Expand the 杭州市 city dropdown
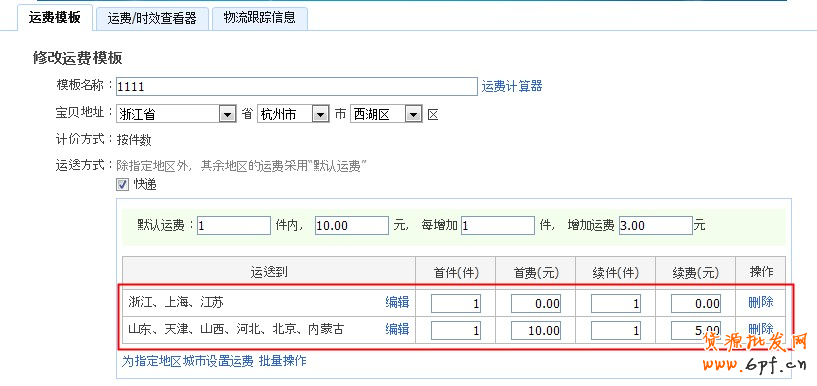The width and height of the screenshot is (817, 386). [293, 114]
